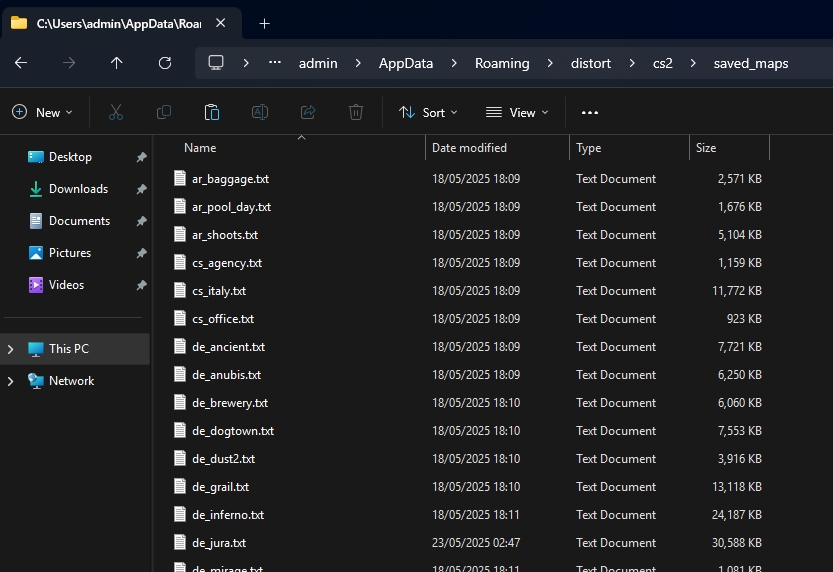Screen dimensions: 833x572
Task: Refresh the current folder view
Action: 165,63
